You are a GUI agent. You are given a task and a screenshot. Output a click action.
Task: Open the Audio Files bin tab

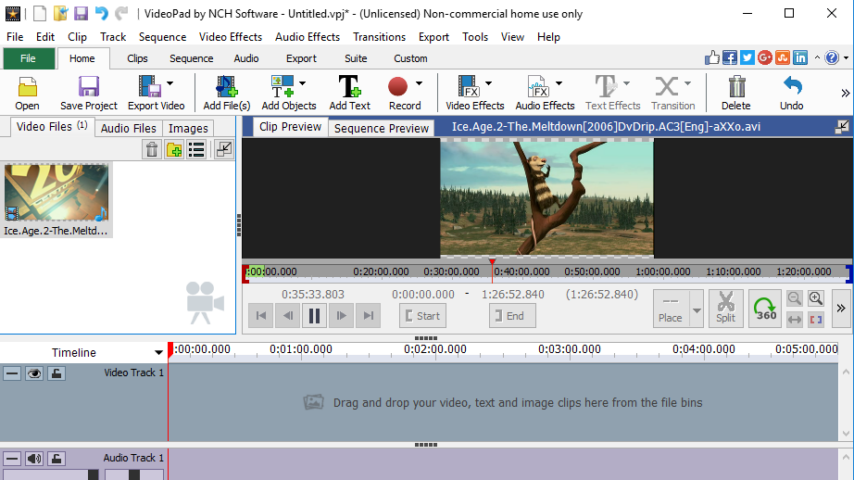[x=129, y=128]
